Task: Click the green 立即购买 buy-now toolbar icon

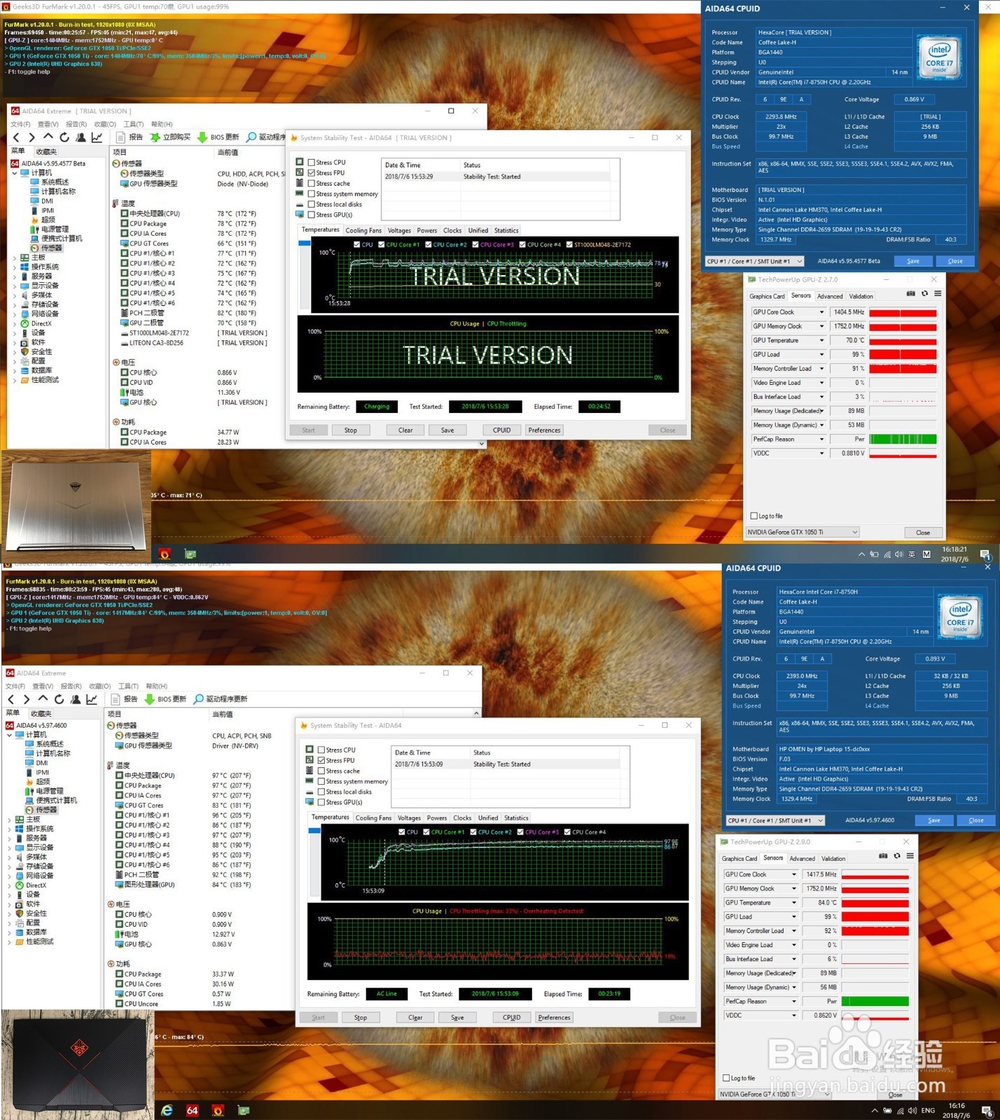Action: (x=155, y=137)
